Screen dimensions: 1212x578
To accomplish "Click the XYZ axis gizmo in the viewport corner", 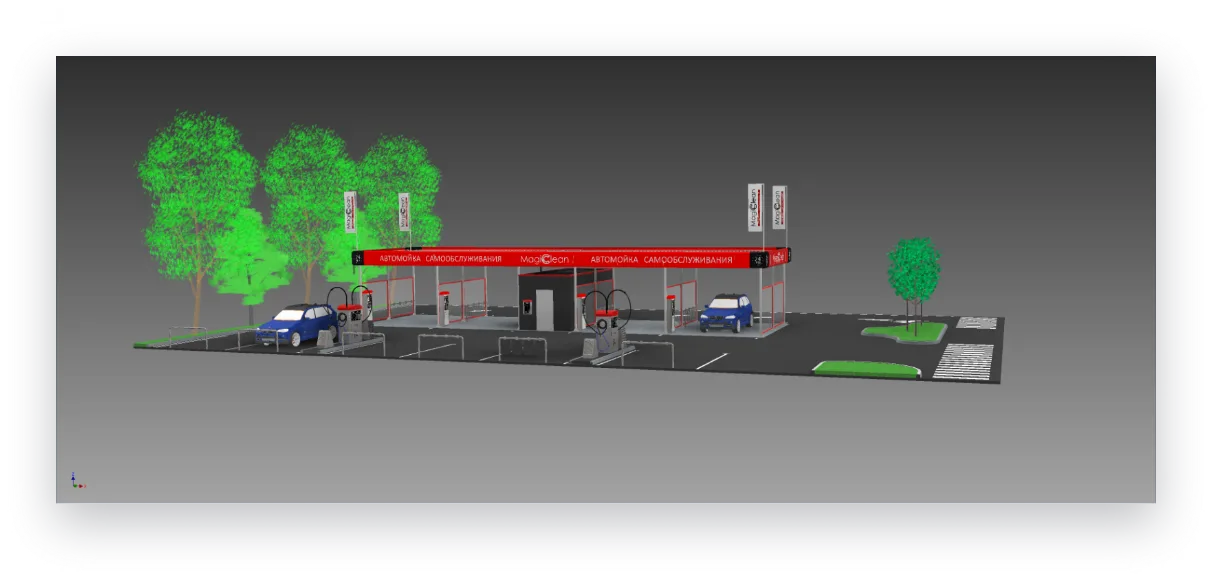I will click(77, 481).
